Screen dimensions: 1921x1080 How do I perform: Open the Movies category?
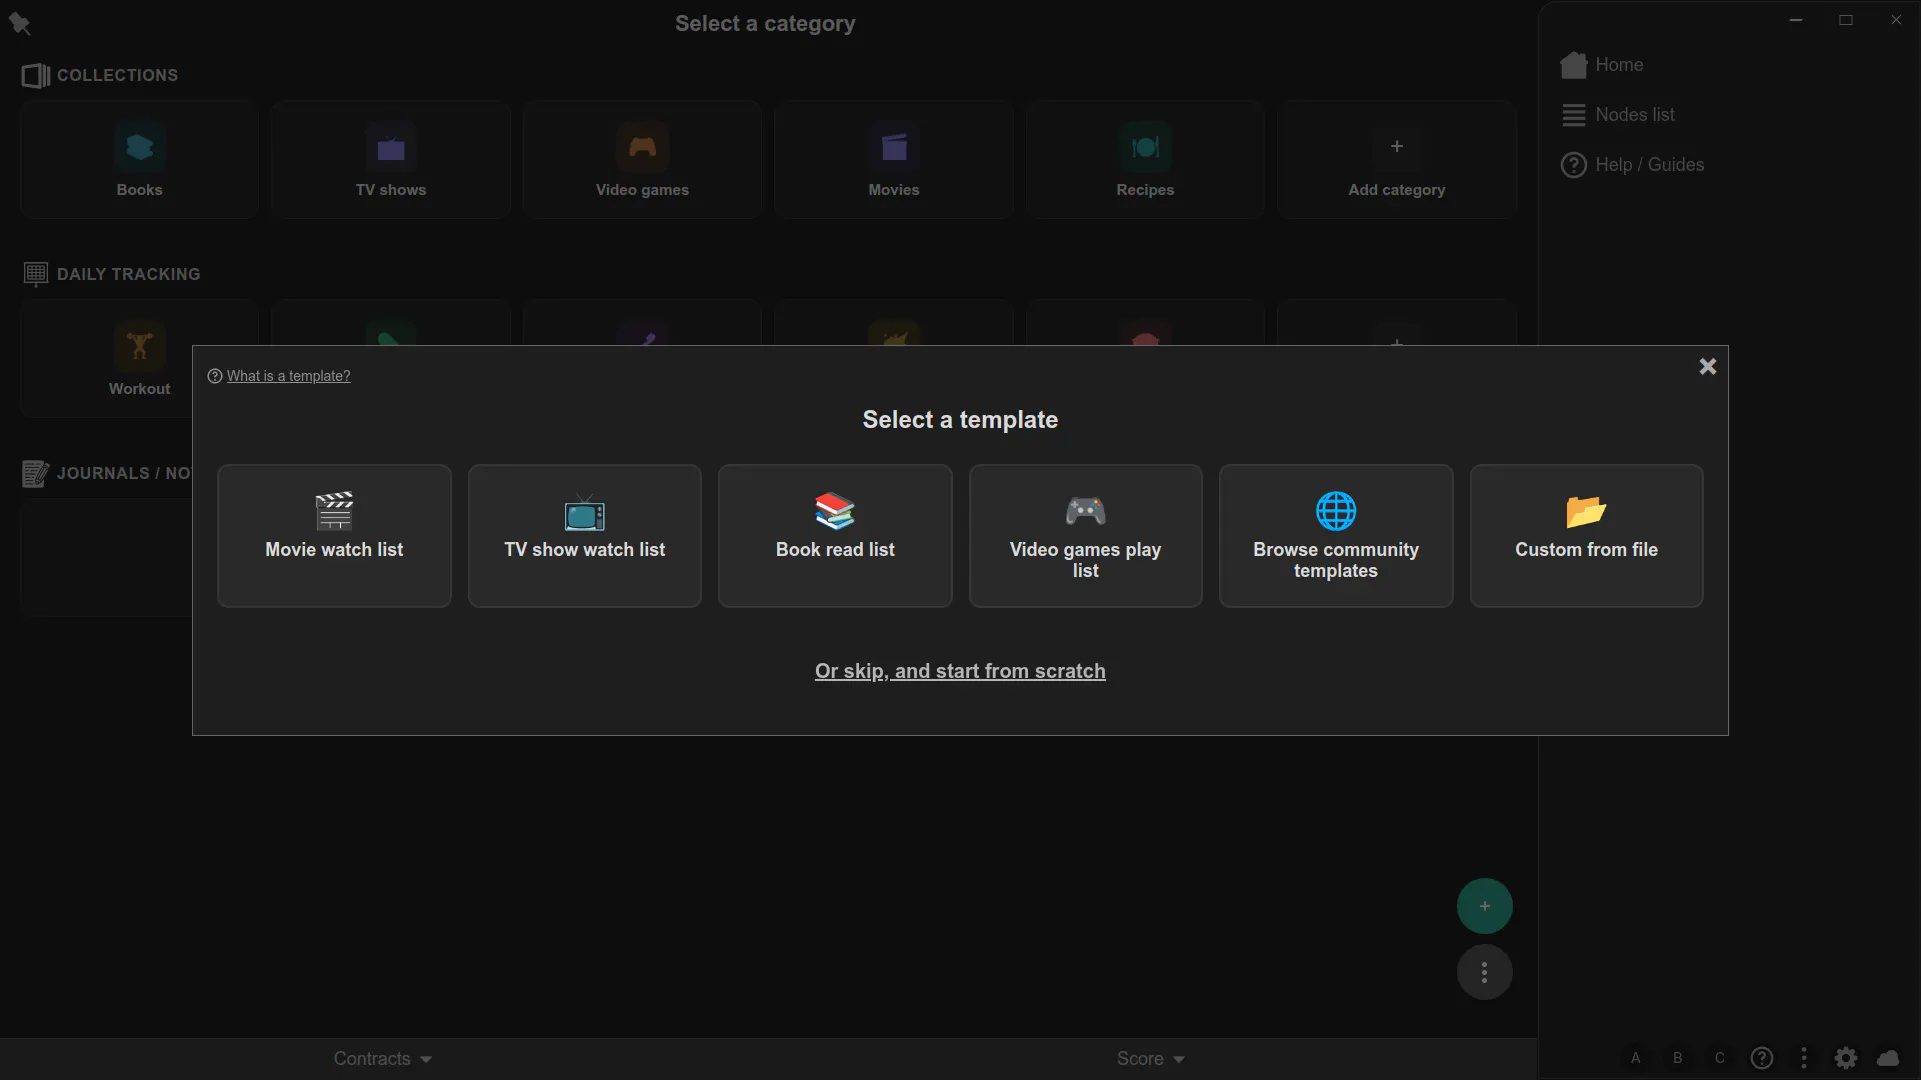click(894, 160)
